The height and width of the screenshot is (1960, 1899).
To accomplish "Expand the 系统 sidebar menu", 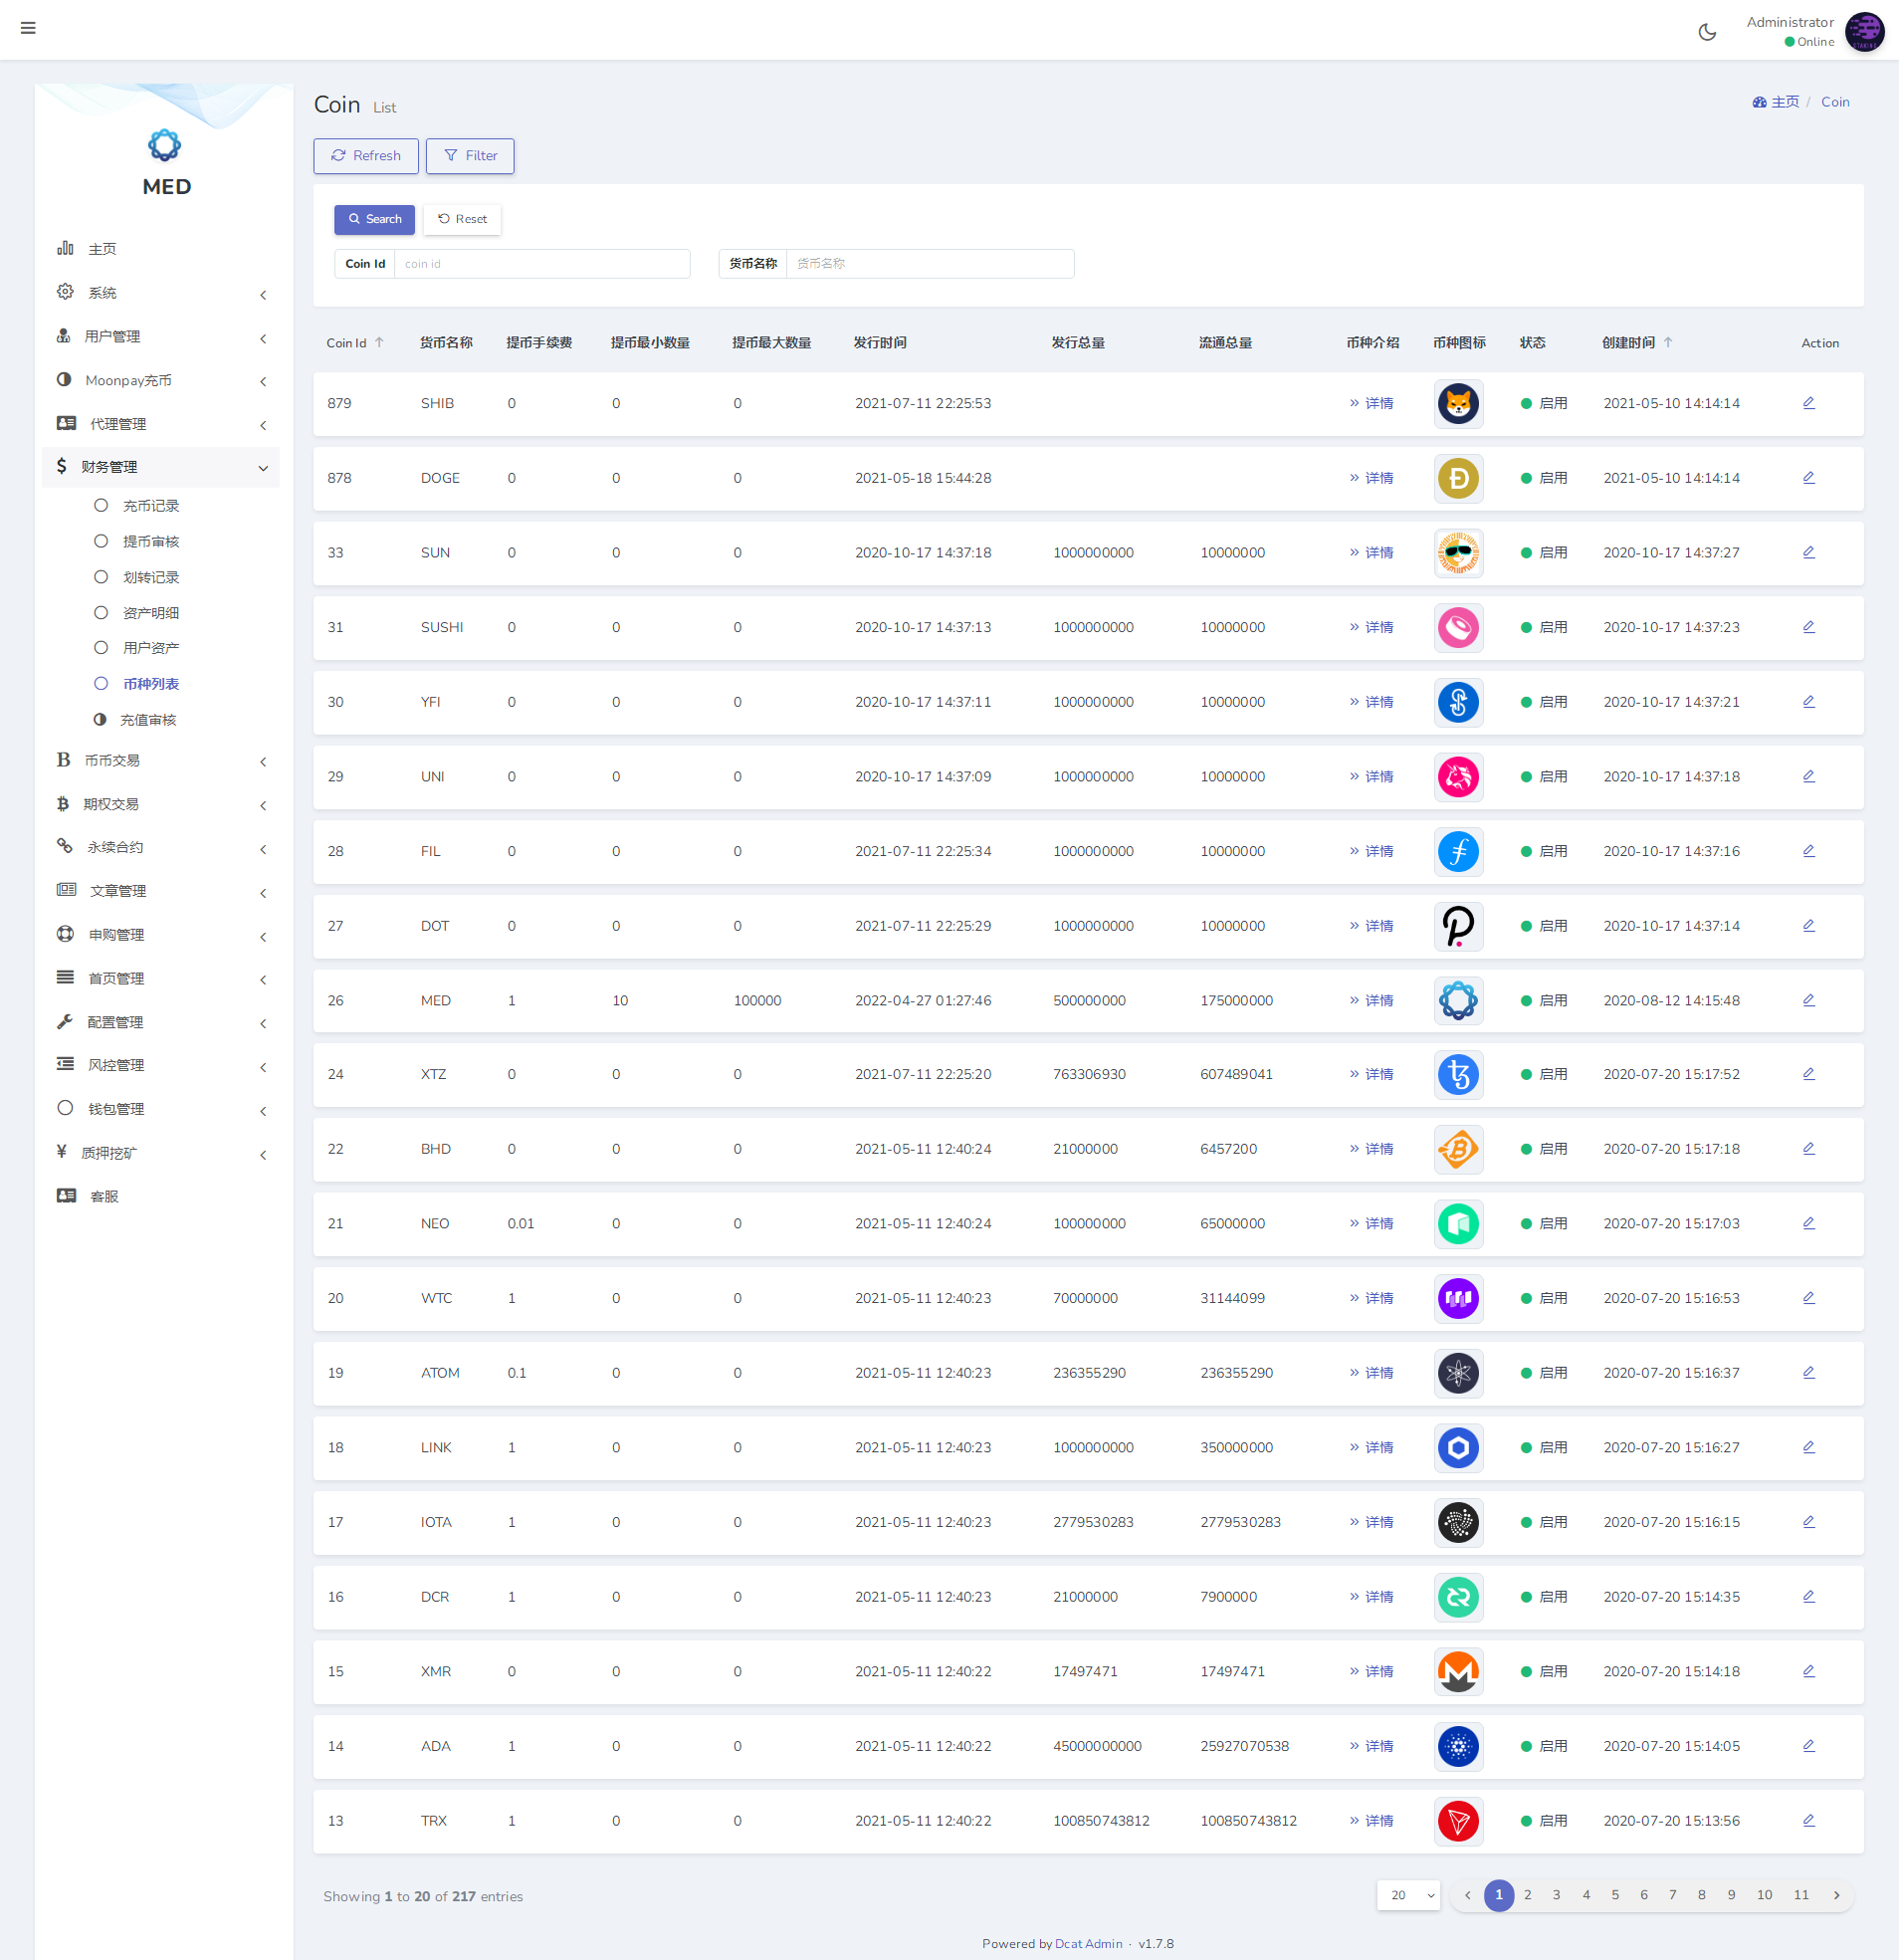I will (160, 293).
